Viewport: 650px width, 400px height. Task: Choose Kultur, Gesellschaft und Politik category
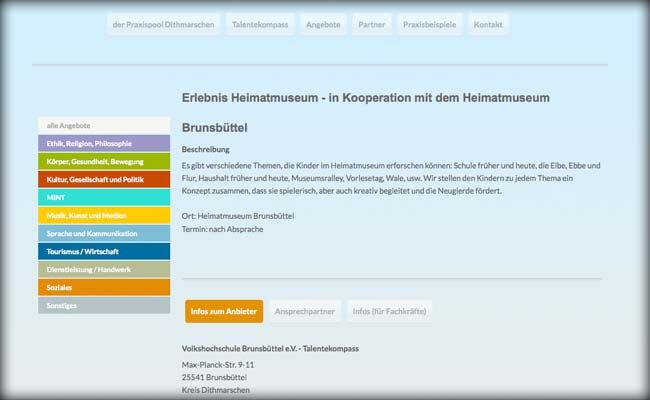(104, 180)
